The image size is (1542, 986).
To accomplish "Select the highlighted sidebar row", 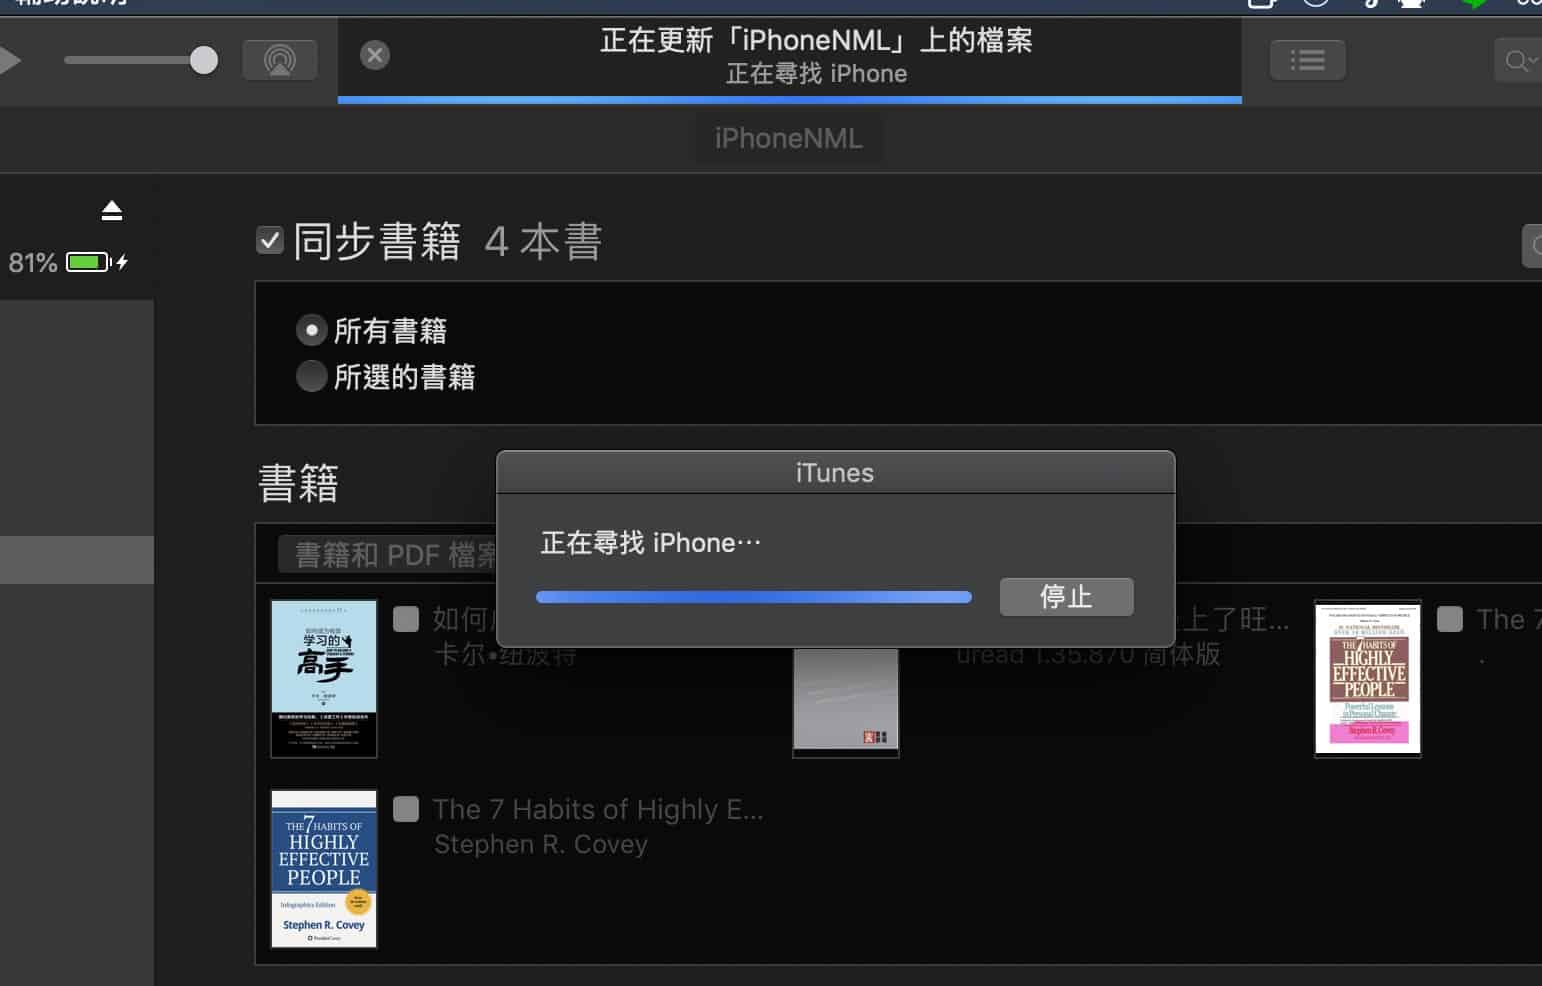I will point(77,560).
